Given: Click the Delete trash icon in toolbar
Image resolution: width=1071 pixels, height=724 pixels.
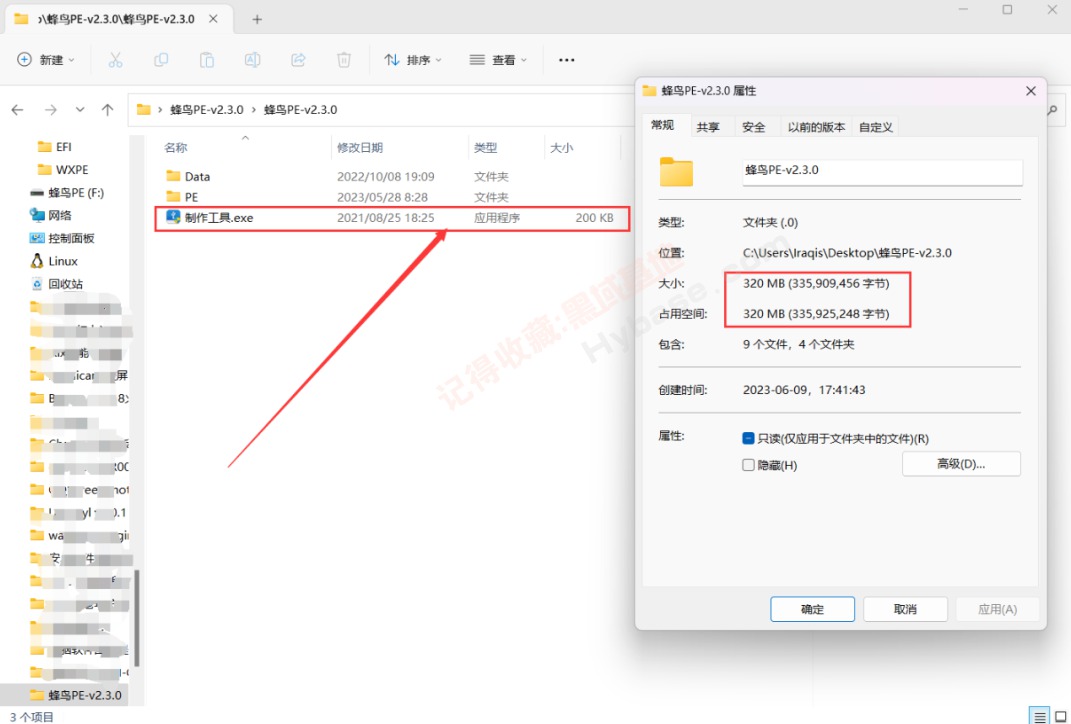Looking at the screenshot, I should click(x=344, y=60).
